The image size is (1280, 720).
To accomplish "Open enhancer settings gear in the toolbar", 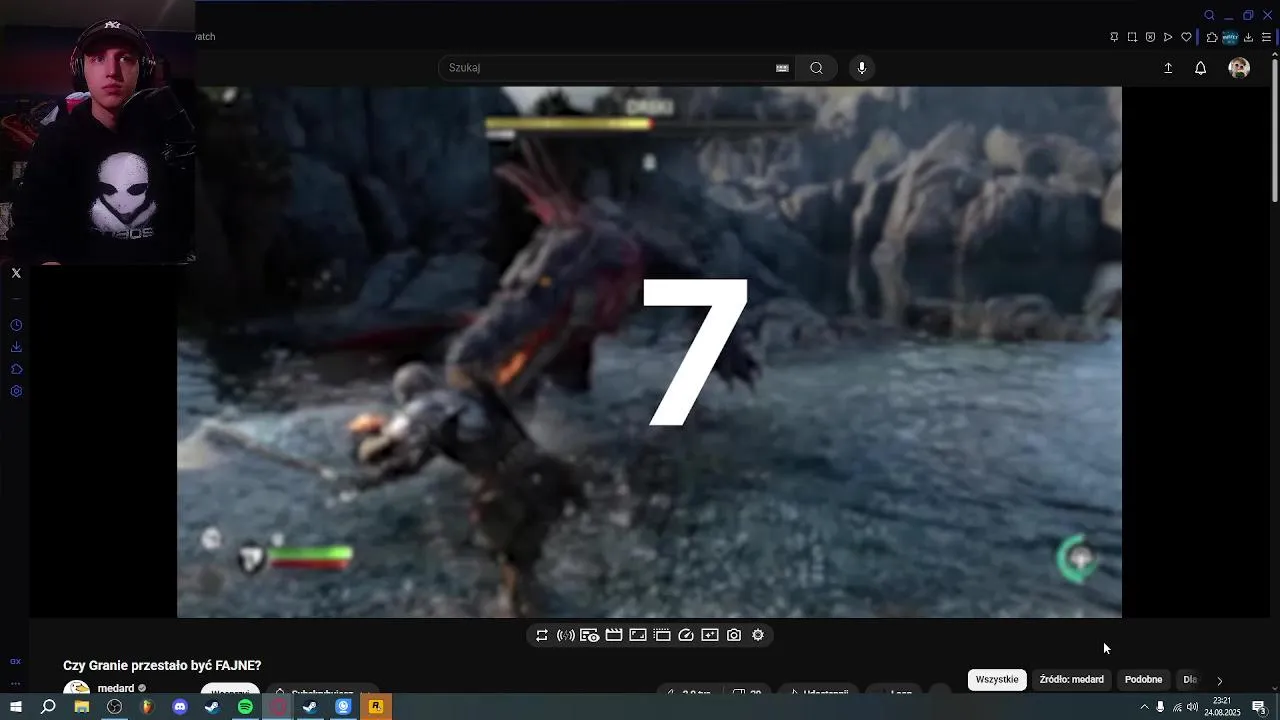I will (x=758, y=635).
